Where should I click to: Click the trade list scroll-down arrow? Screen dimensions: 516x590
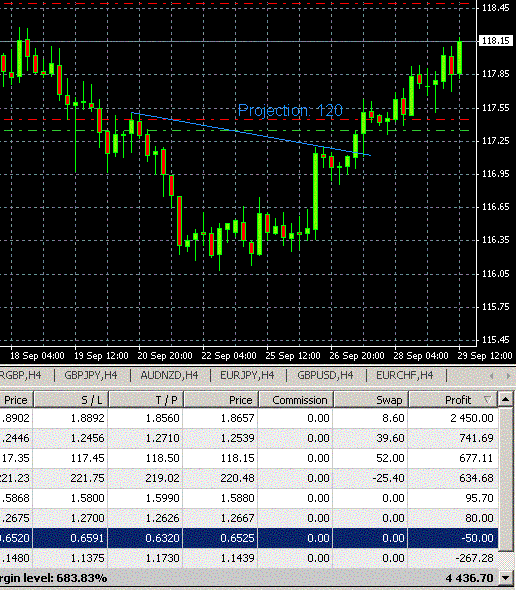[506, 578]
